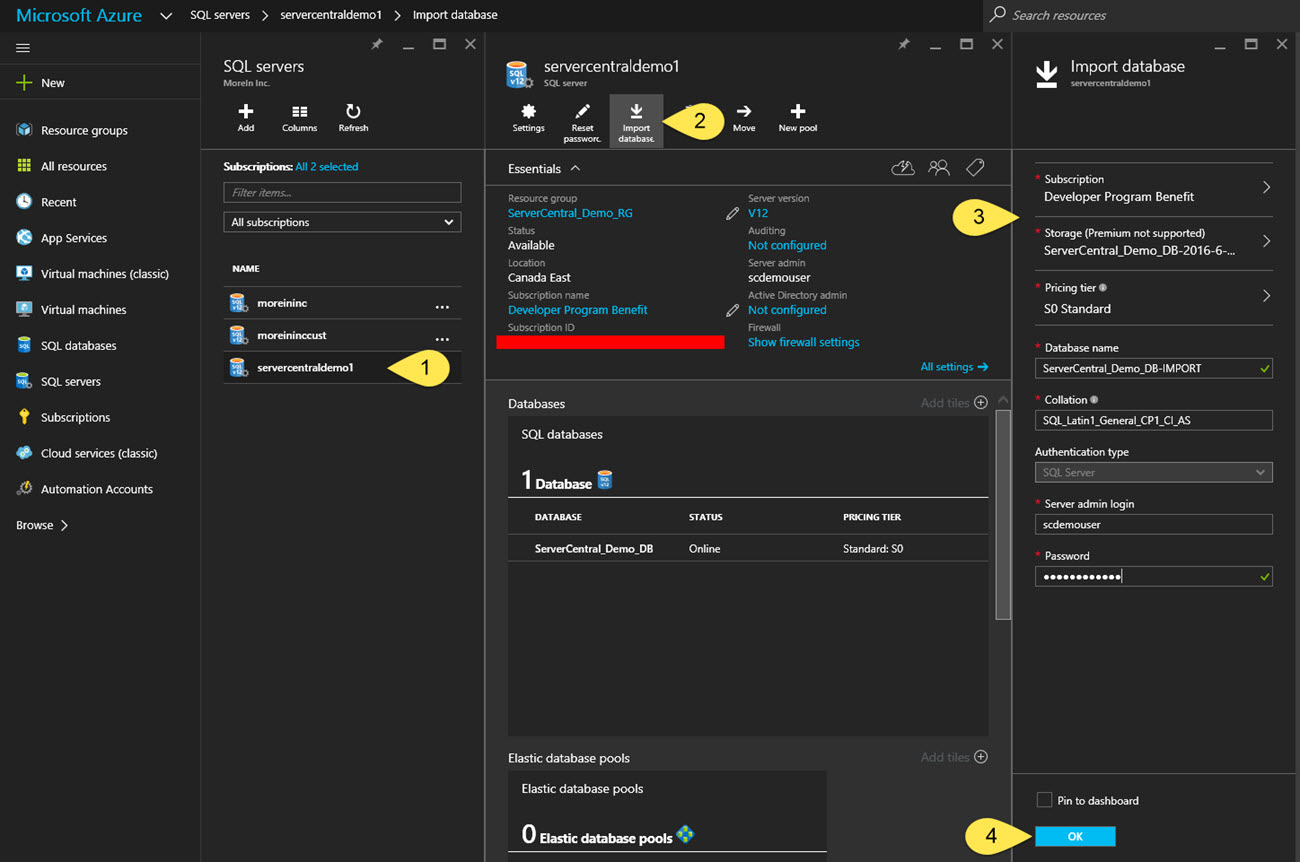Click the Password field
The height and width of the screenshot is (862, 1300).
click(1153, 576)
